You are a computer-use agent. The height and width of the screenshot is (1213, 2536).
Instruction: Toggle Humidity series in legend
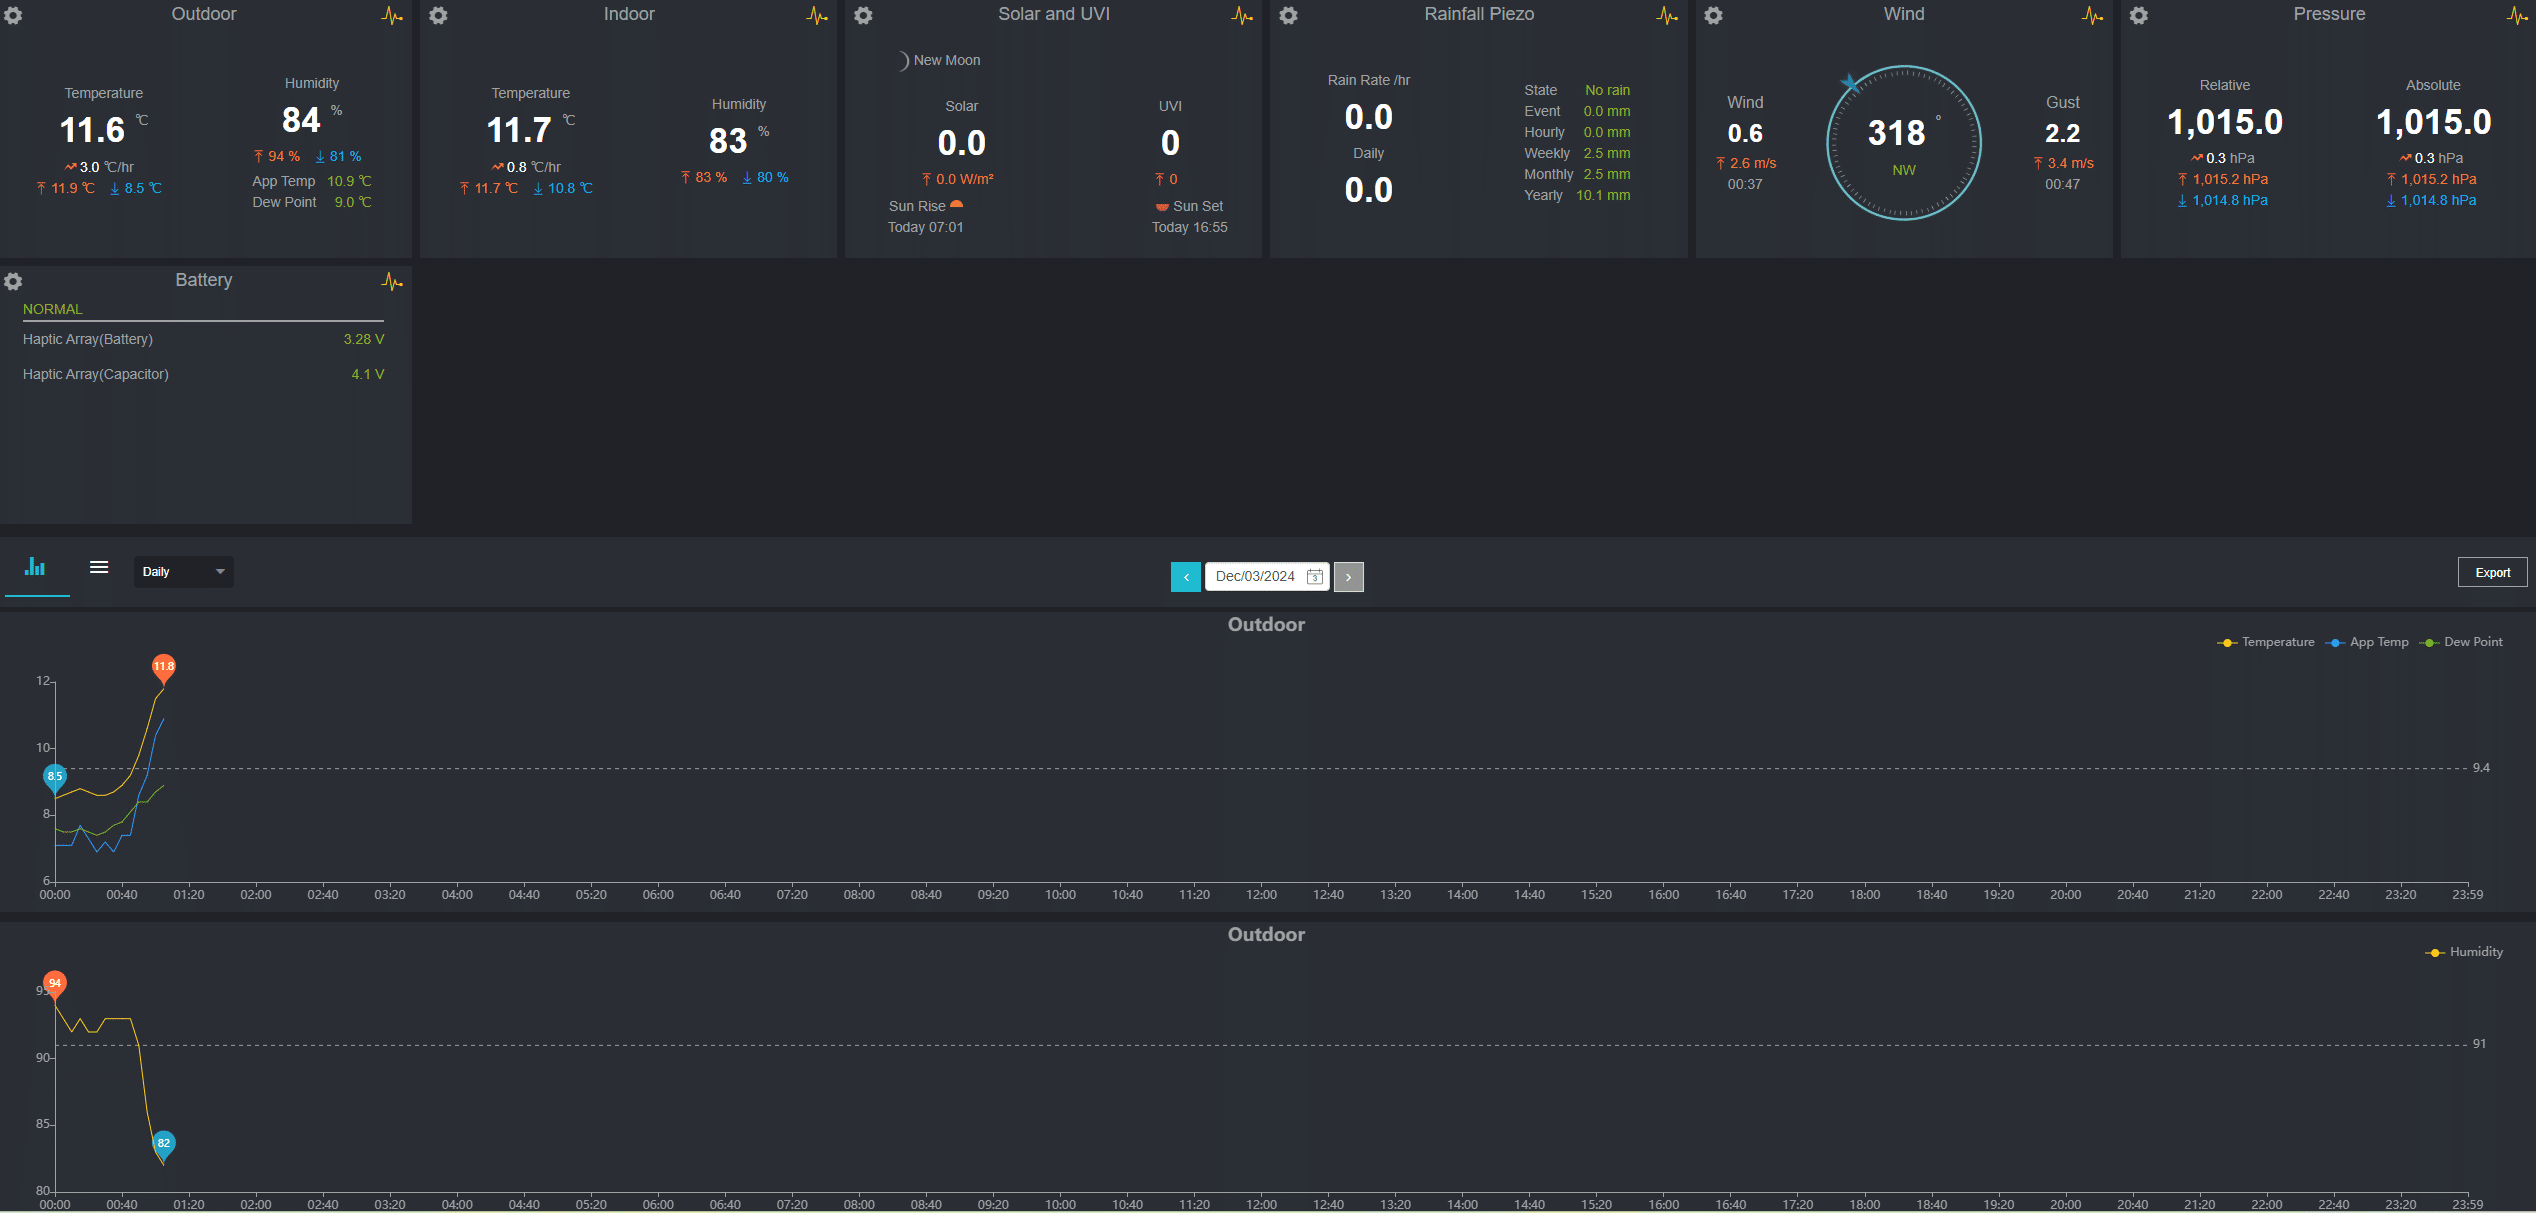(x=2464, y=952)
